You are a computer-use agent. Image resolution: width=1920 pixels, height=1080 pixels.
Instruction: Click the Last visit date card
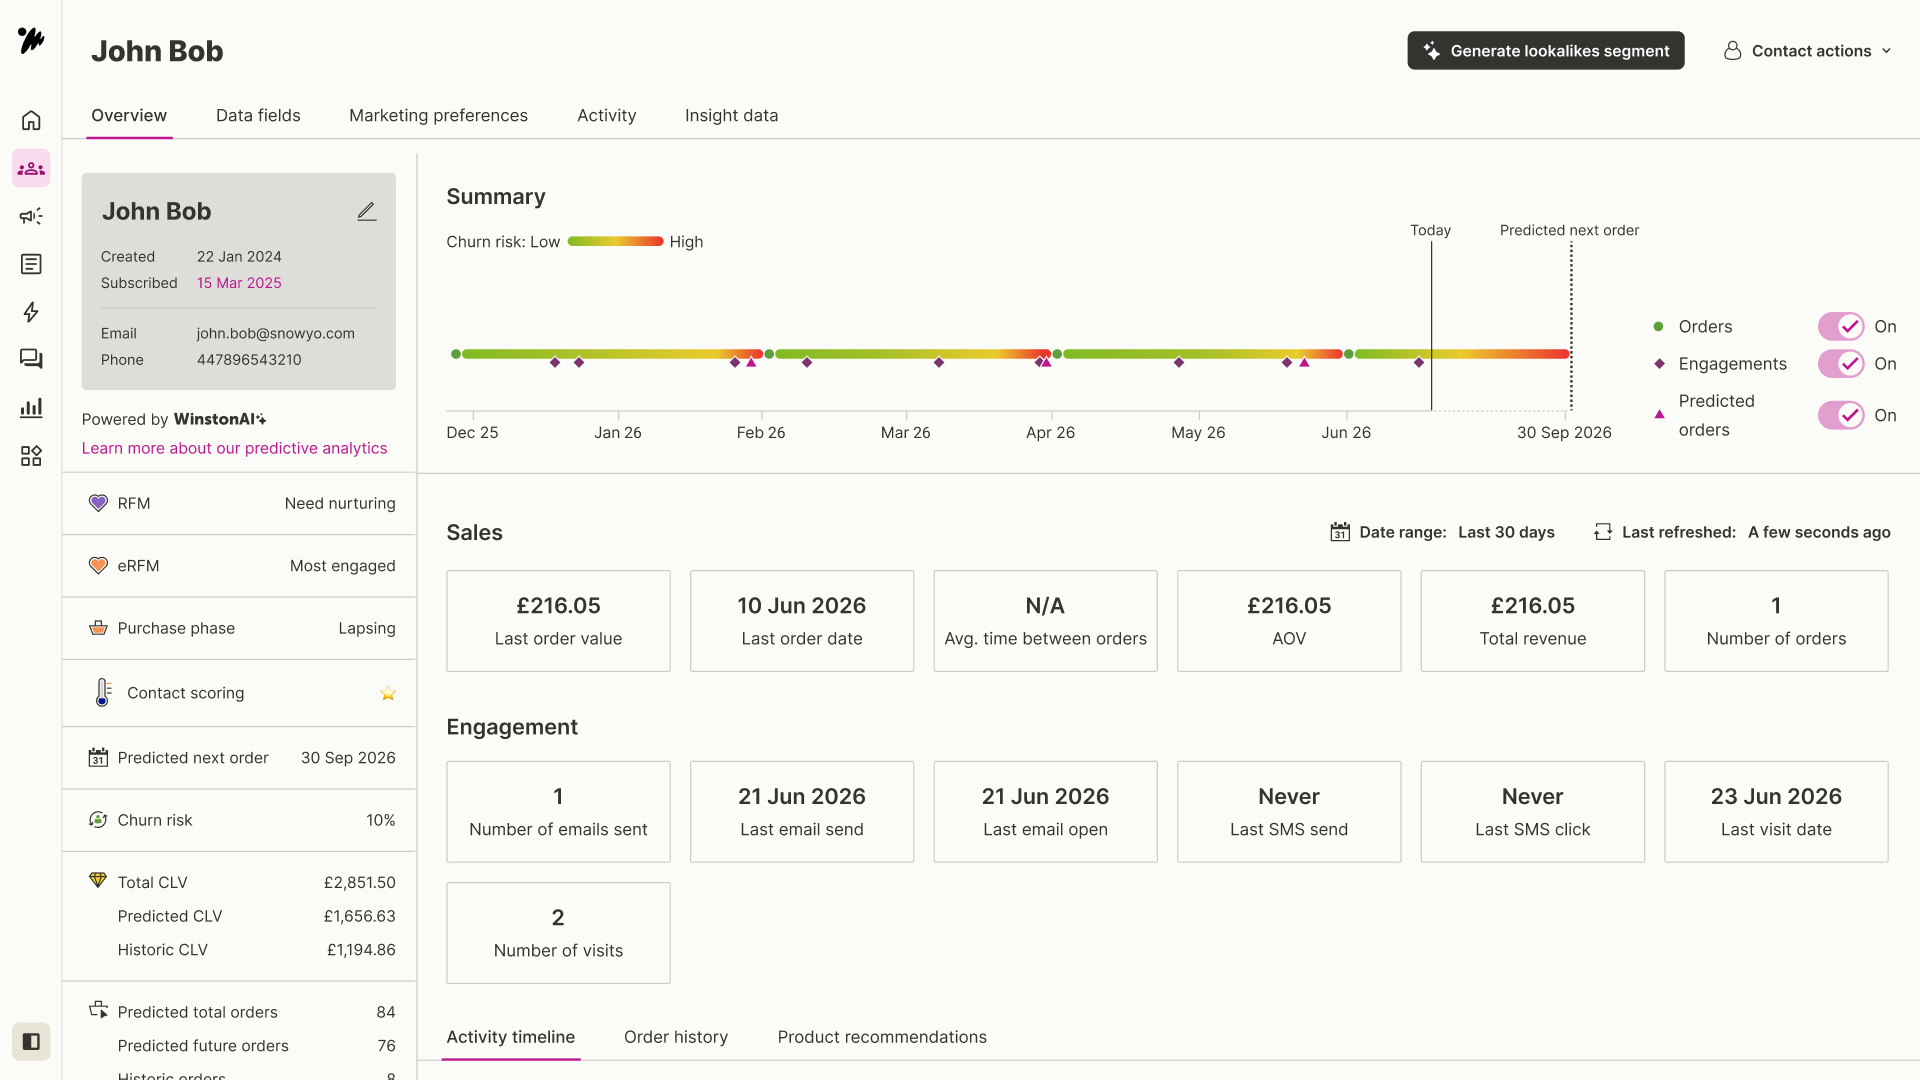[x=1776, y=812]
